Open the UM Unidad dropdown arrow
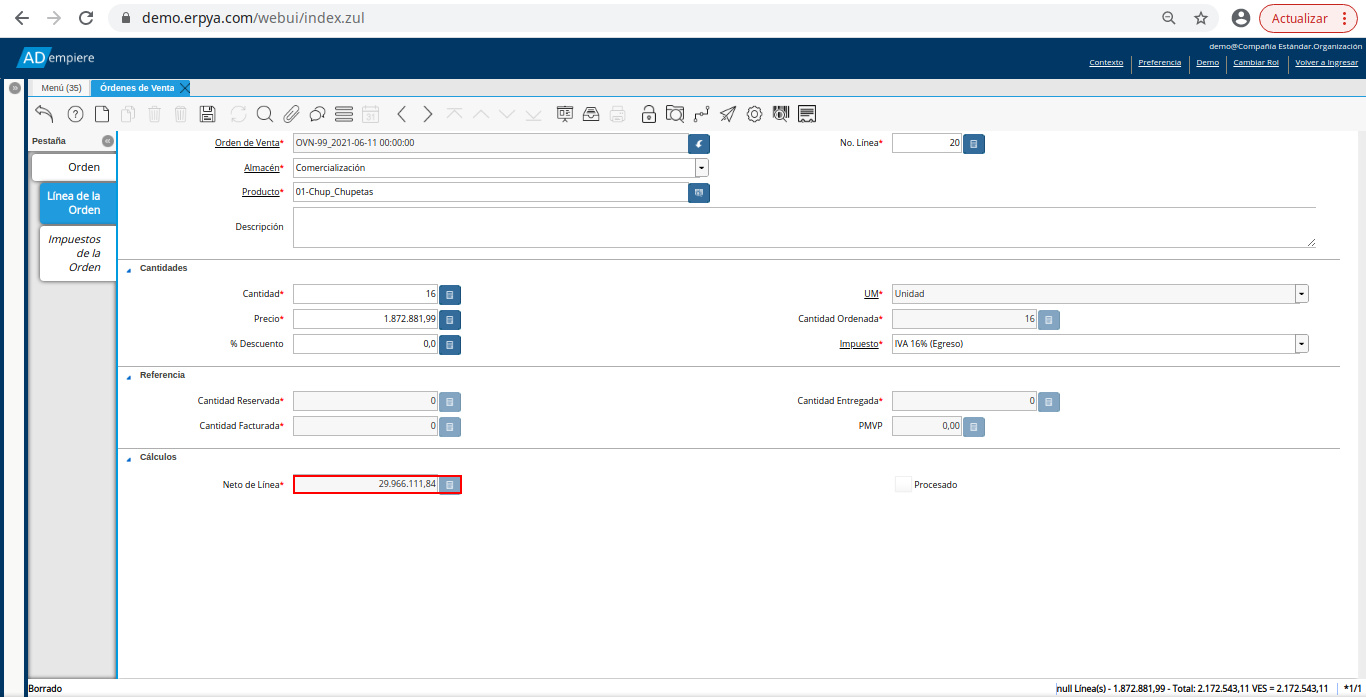This screenshot has width=1366, height=697. tap(1302, 294)
